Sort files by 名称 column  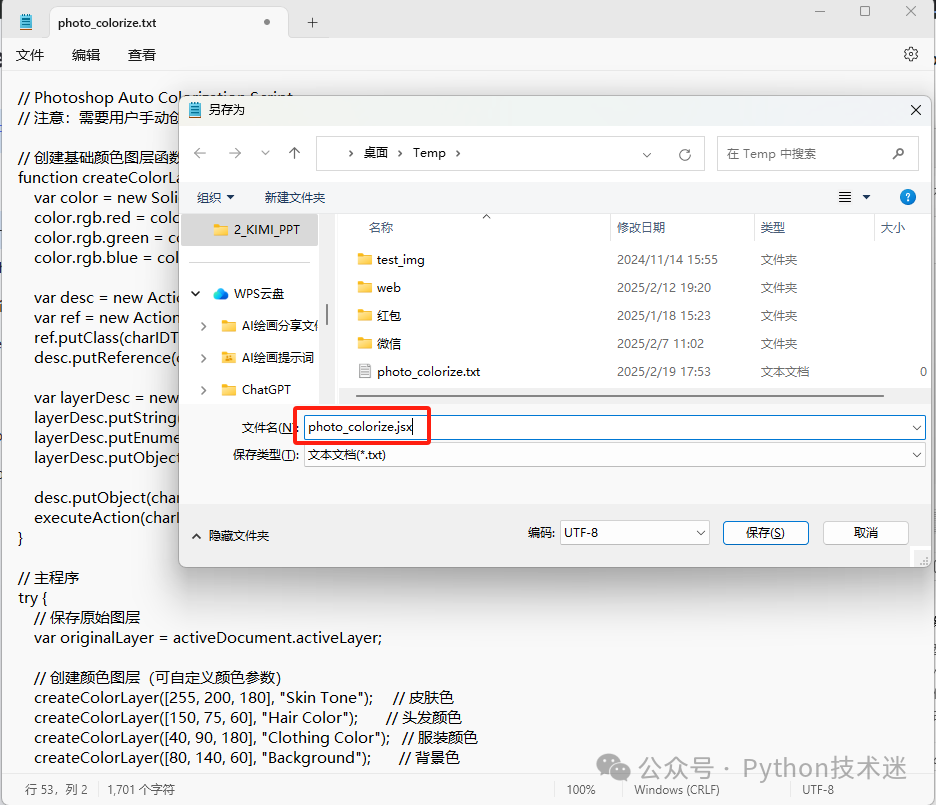[381, 228]
